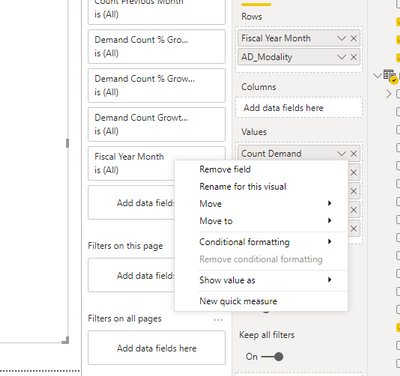The width and height of the screenshot is (400, 376).
Task: Click the Add data fields well under the Fiscal Year Month filter card
Action: 131,203
